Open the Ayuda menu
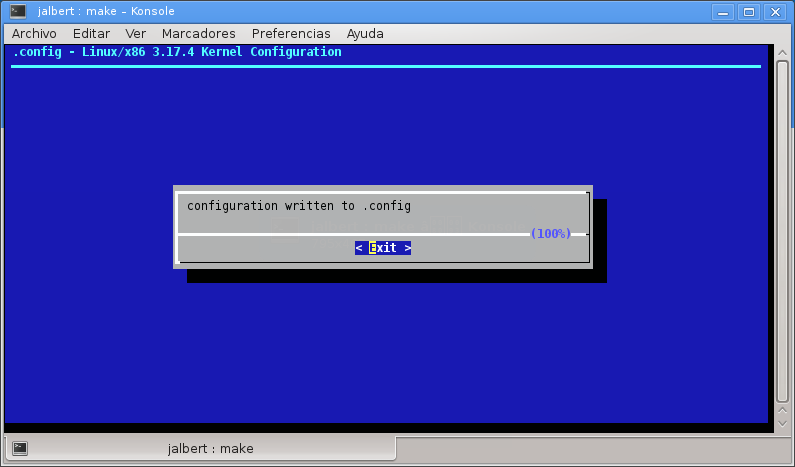 (x=365, y=33)
